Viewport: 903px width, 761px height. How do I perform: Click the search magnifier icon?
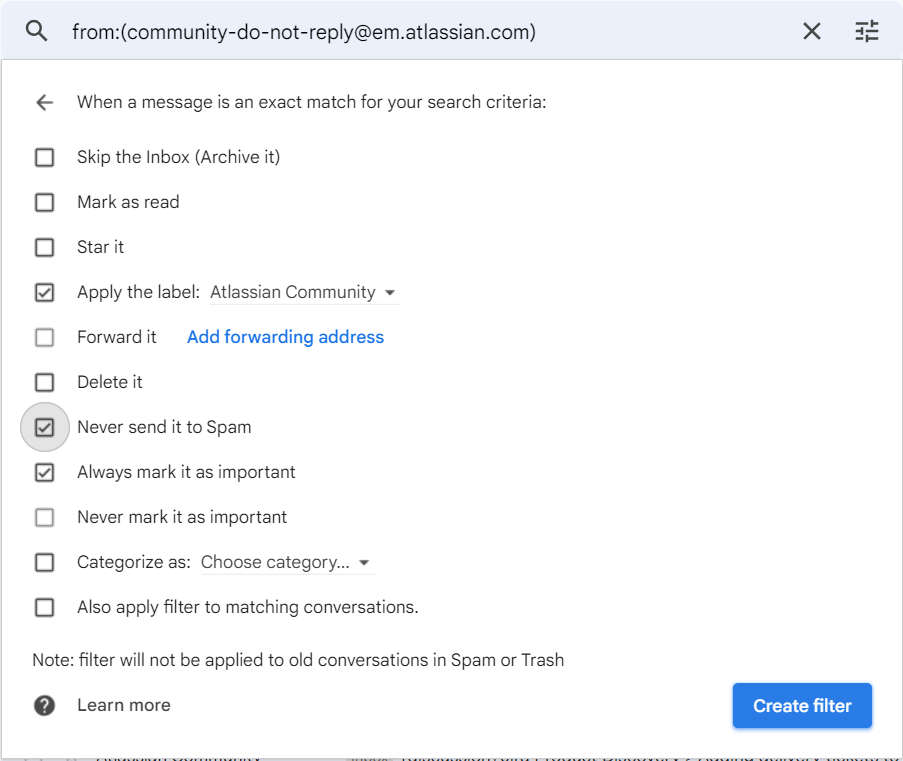[37, 31]
